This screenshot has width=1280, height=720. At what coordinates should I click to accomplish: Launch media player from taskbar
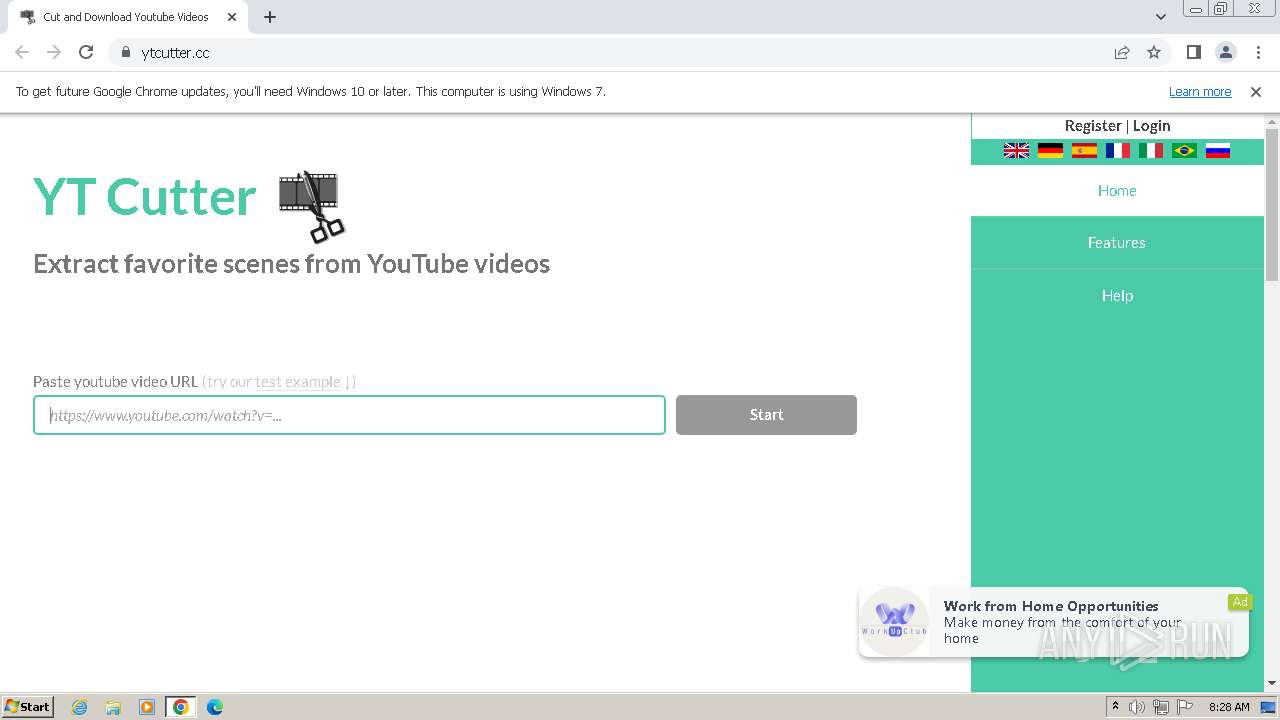pos(147,707)
